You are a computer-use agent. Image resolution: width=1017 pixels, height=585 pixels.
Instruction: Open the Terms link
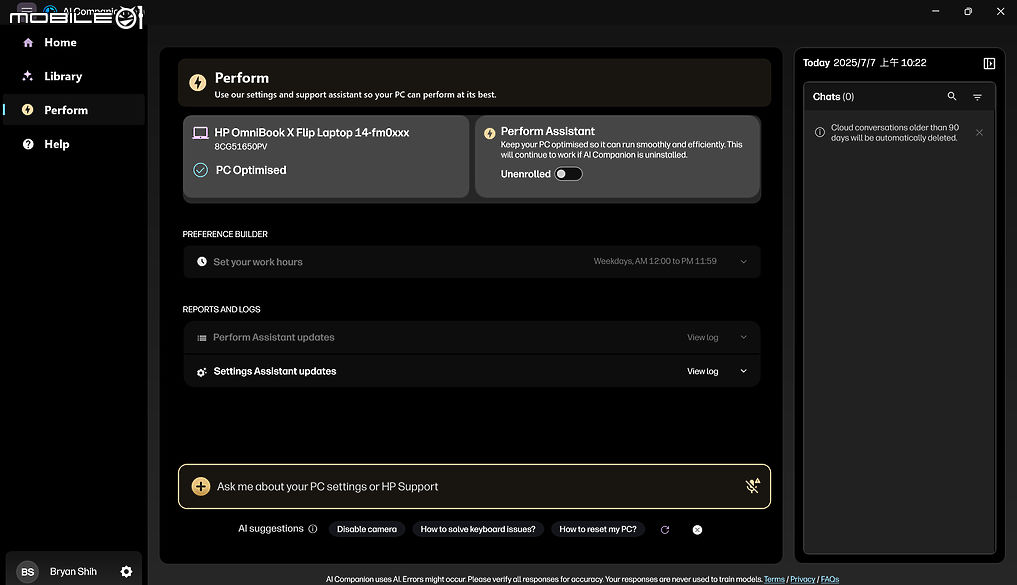[774, 579]
